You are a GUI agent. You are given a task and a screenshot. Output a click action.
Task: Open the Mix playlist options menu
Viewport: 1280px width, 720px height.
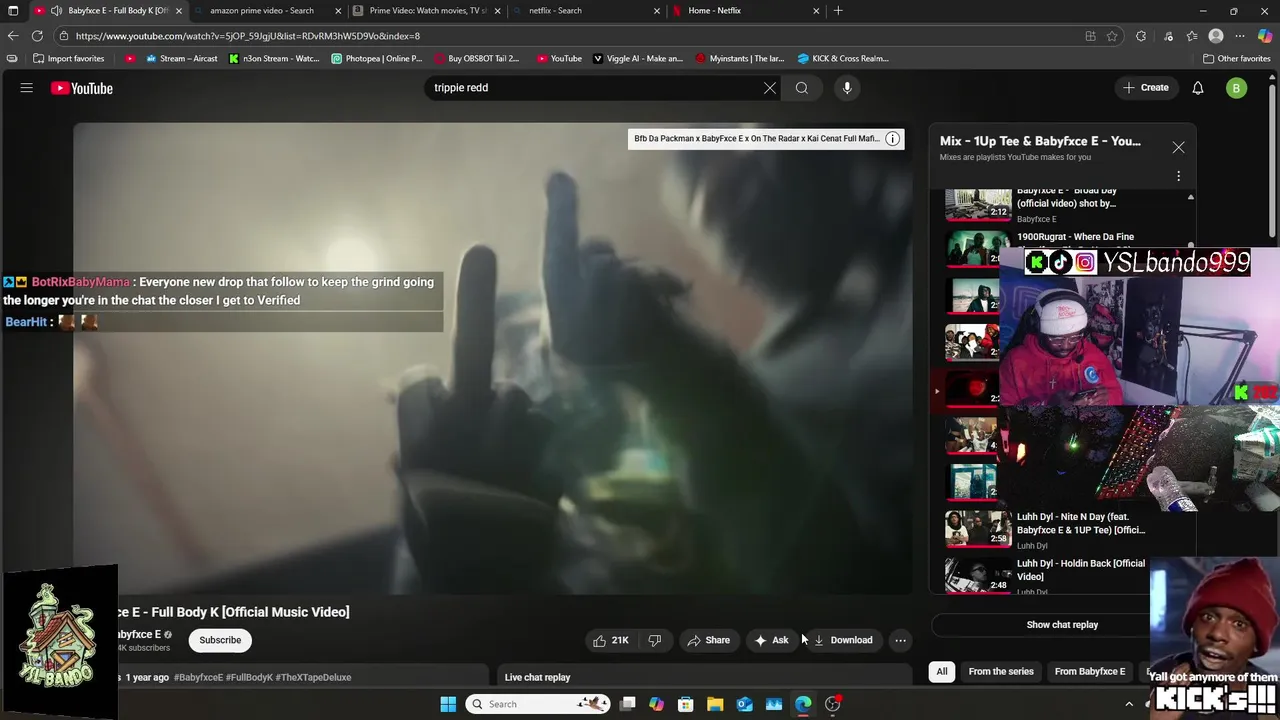click(1178, 176)
